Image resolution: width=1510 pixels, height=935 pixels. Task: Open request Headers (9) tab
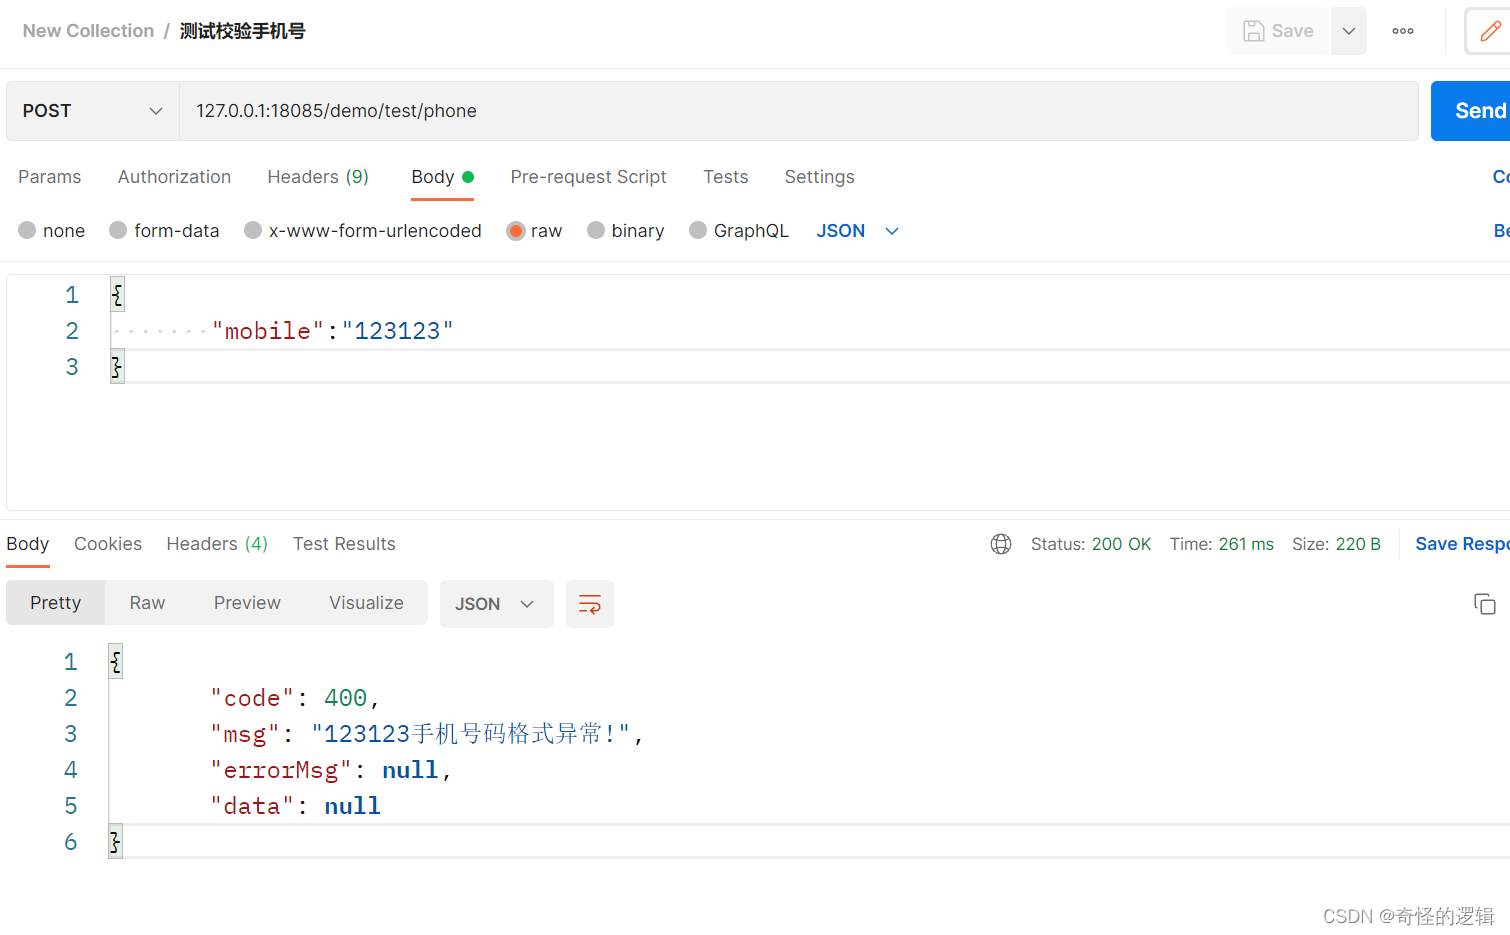coord(318,177)
